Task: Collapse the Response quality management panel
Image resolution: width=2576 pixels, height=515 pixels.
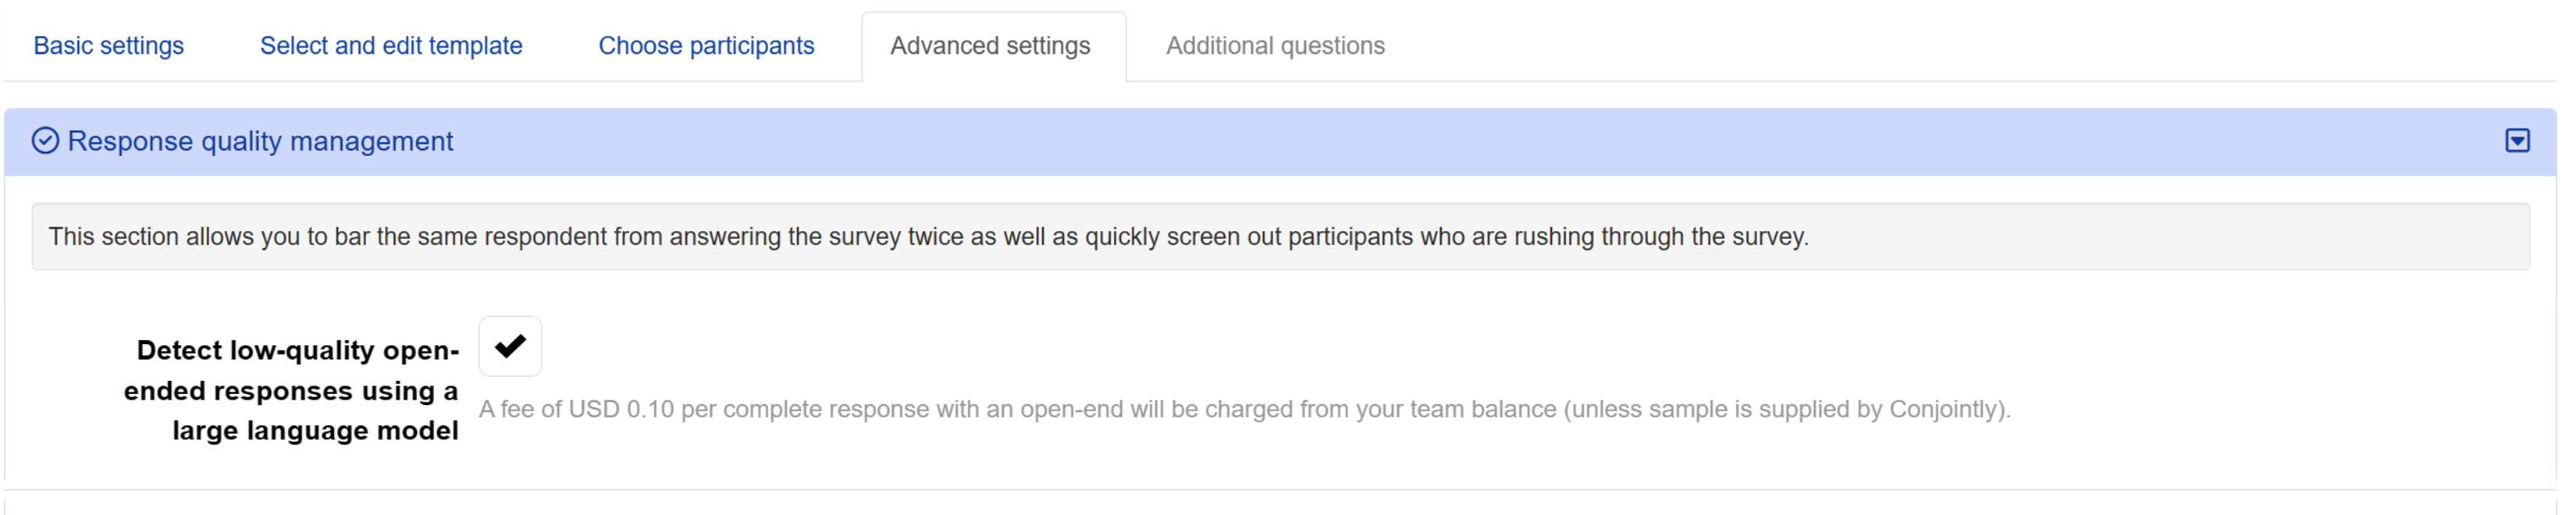Action: coord(2517,141)
